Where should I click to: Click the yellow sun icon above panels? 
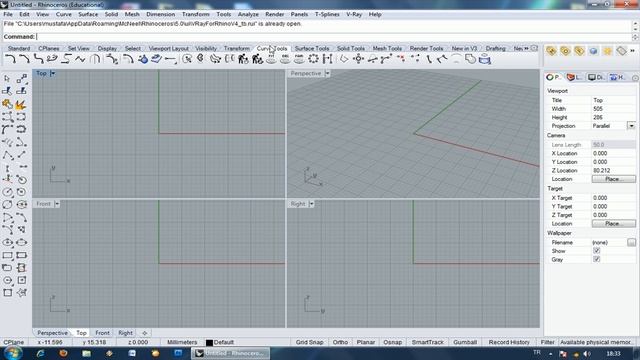point(607,51)
